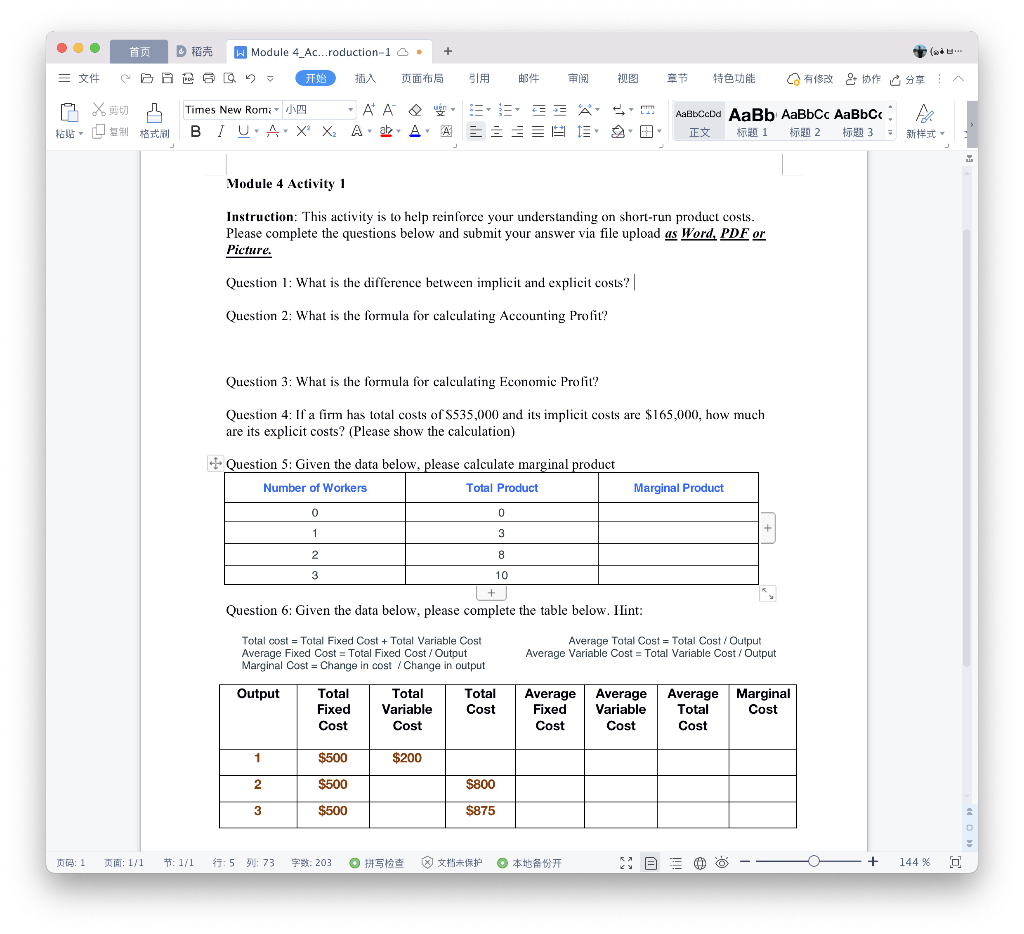
Task: Toggle document protection (文档未保护)
Action: pos(452,863)
